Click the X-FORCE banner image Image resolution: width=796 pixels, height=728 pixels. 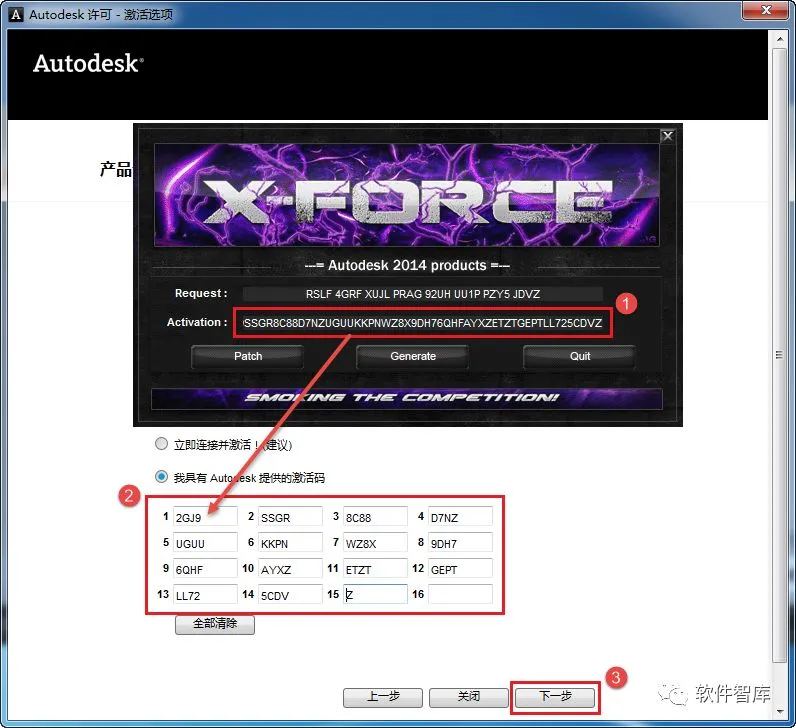tap(407, 195)
